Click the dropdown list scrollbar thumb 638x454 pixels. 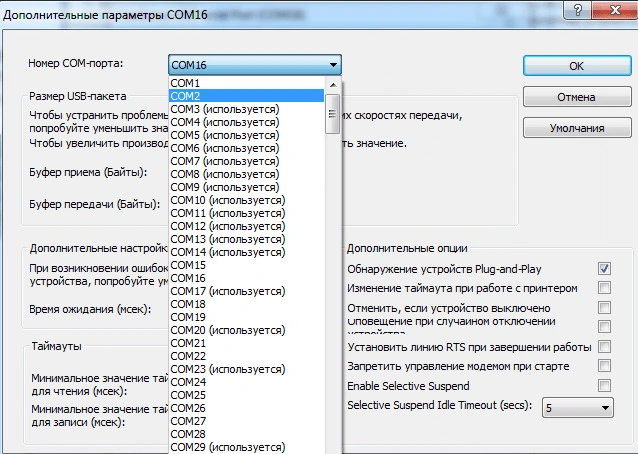click(333, 114)
